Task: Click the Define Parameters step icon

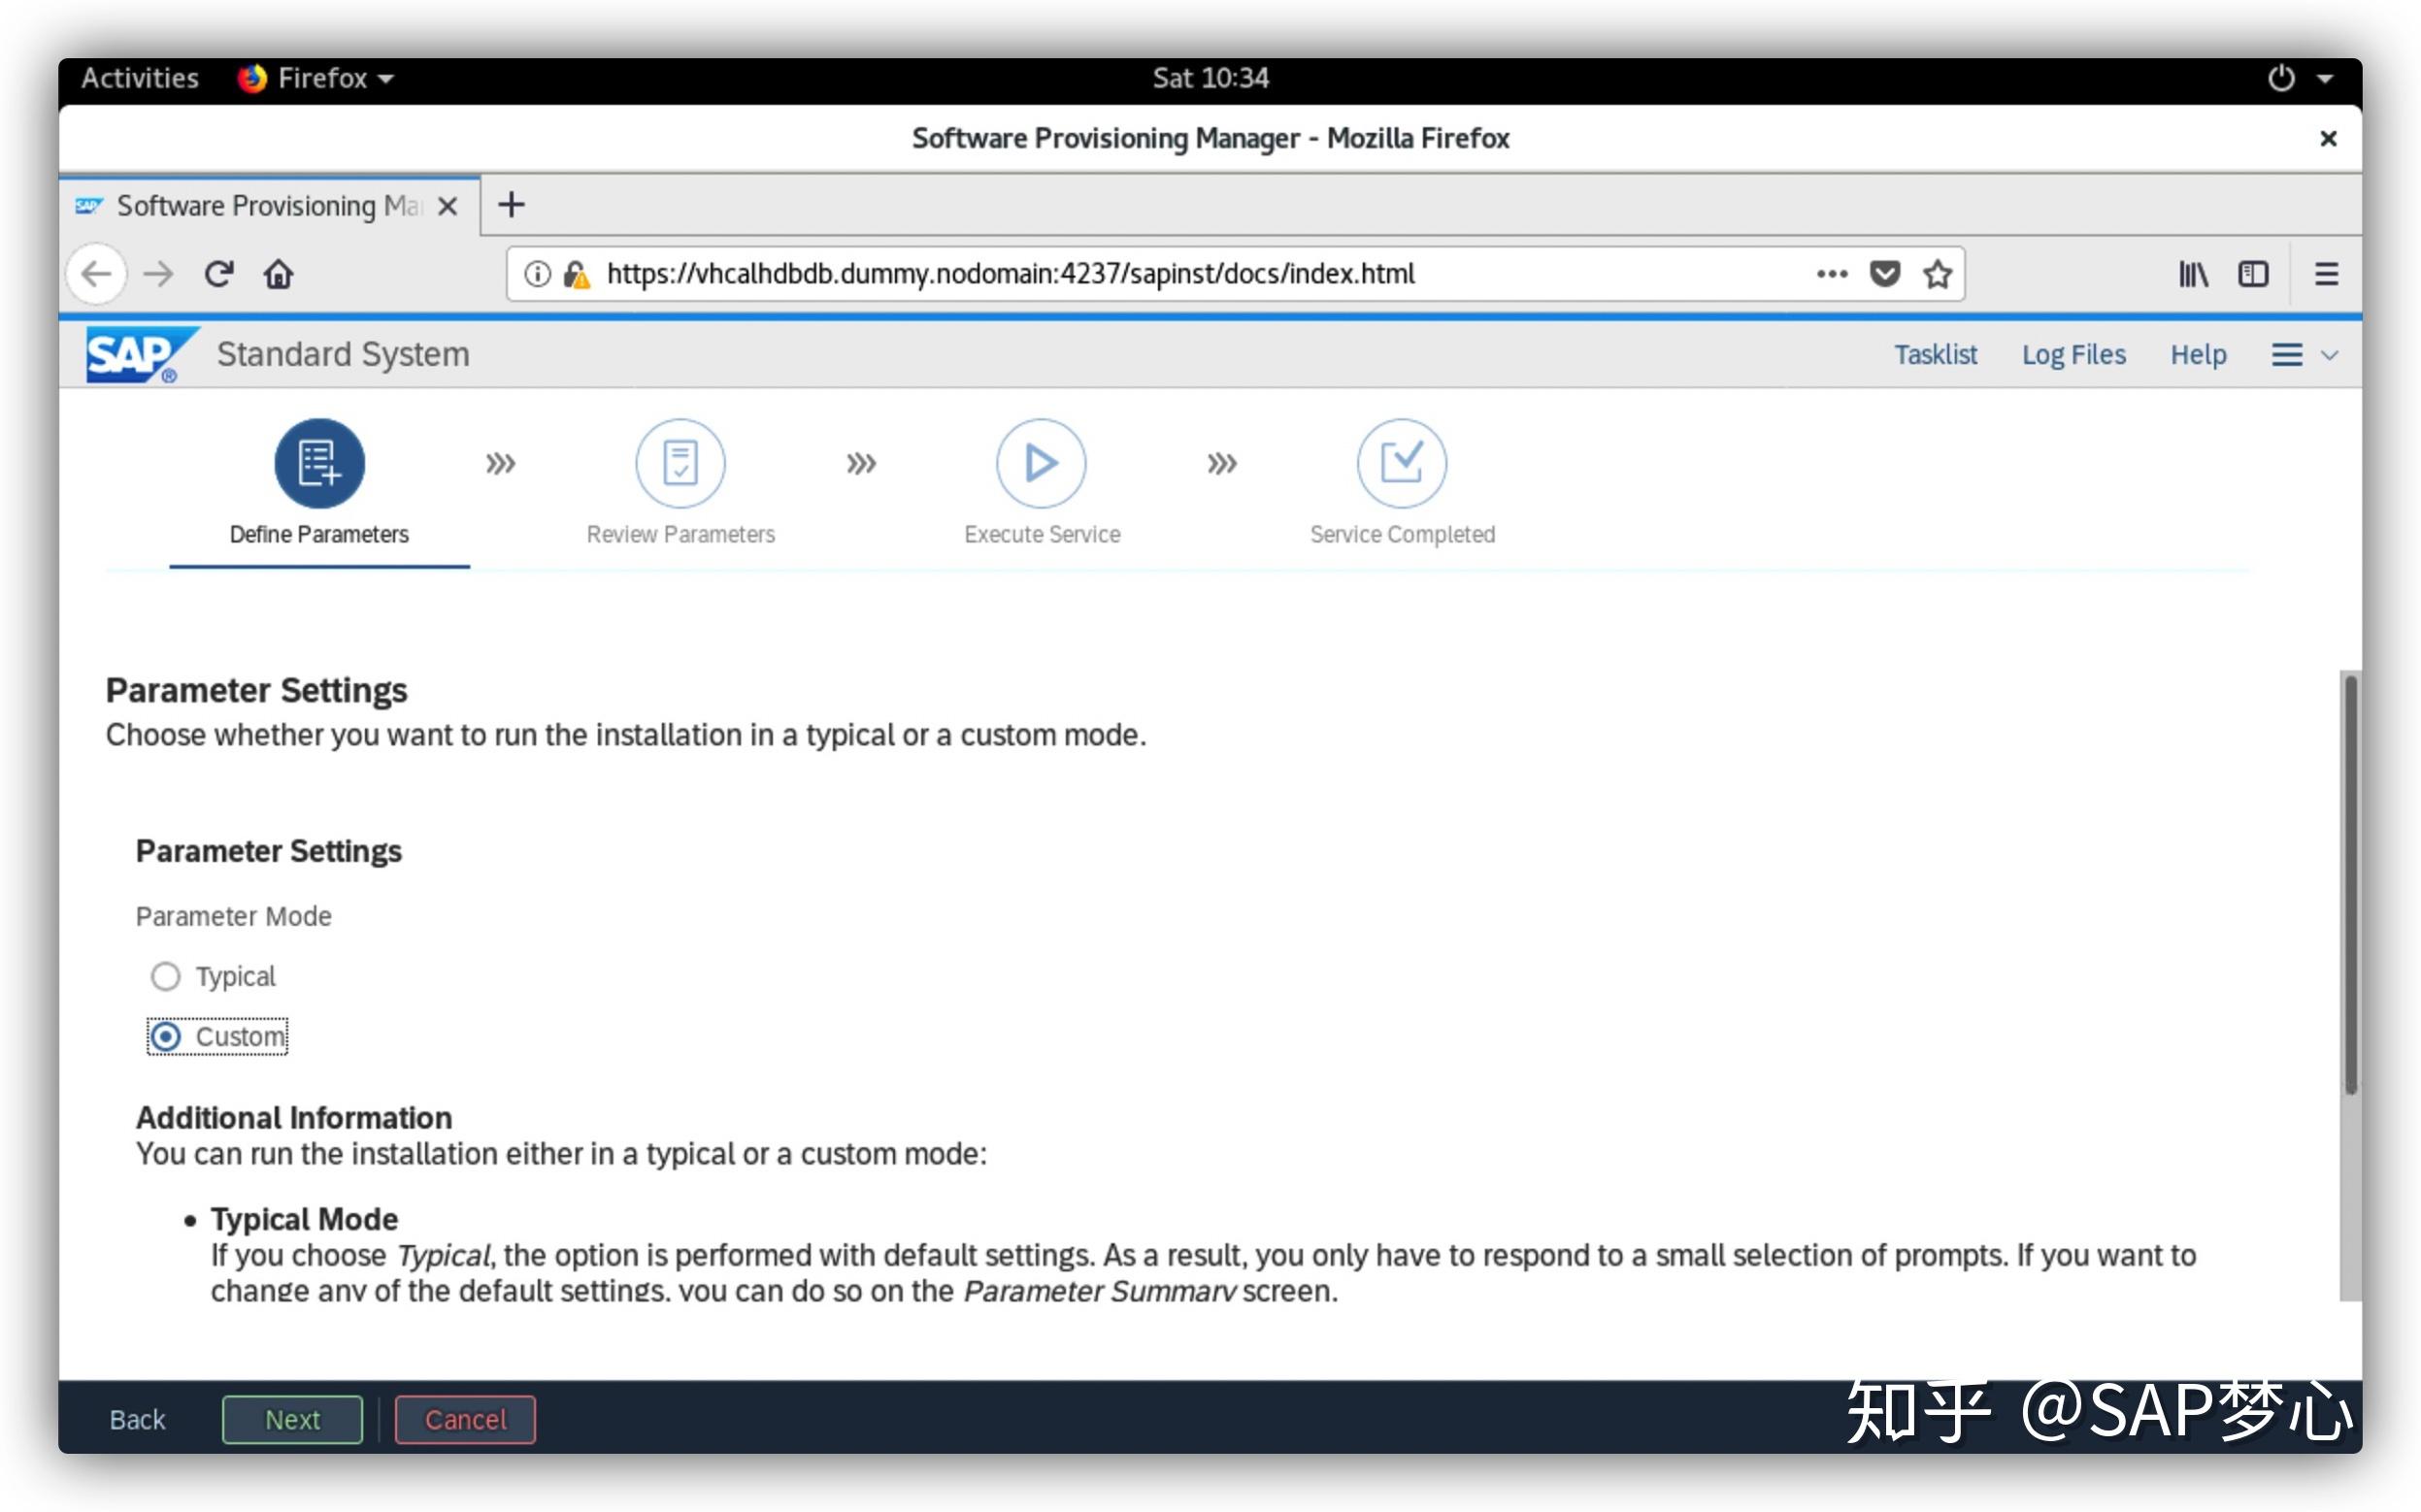Action: coord(318,463)
